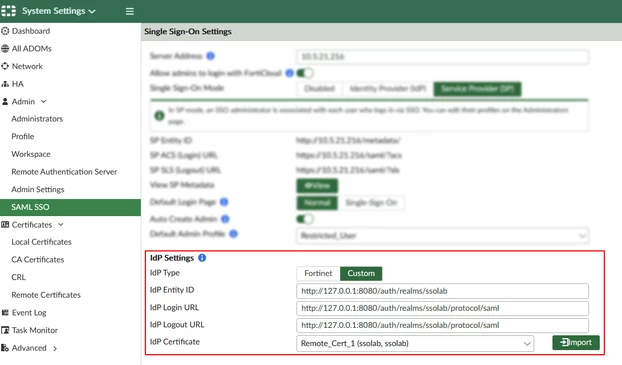Toggle the hamburger sidebar menu icon
The height and width of the screenshot is (365, 622).
[x=130, y=11]
